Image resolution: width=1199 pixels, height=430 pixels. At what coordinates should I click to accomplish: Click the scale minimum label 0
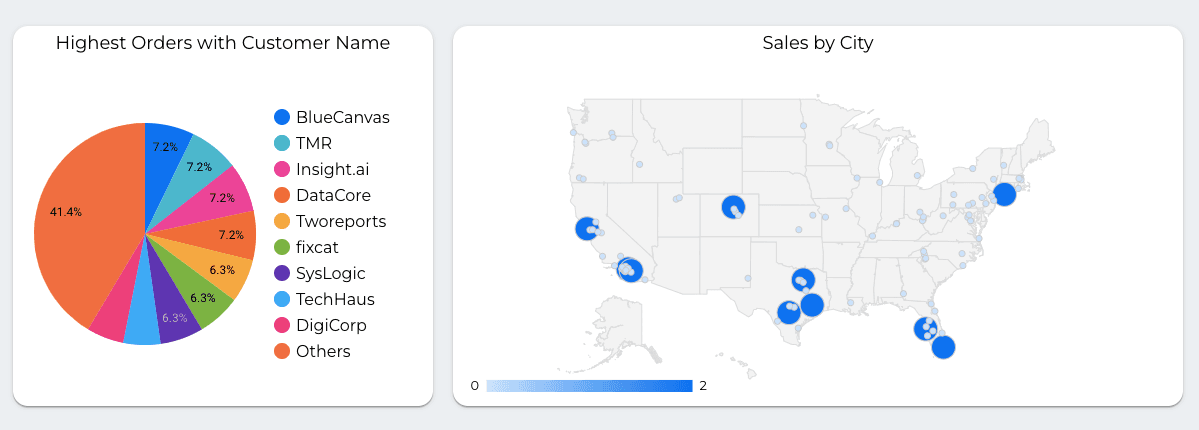(x=474, y=386)
